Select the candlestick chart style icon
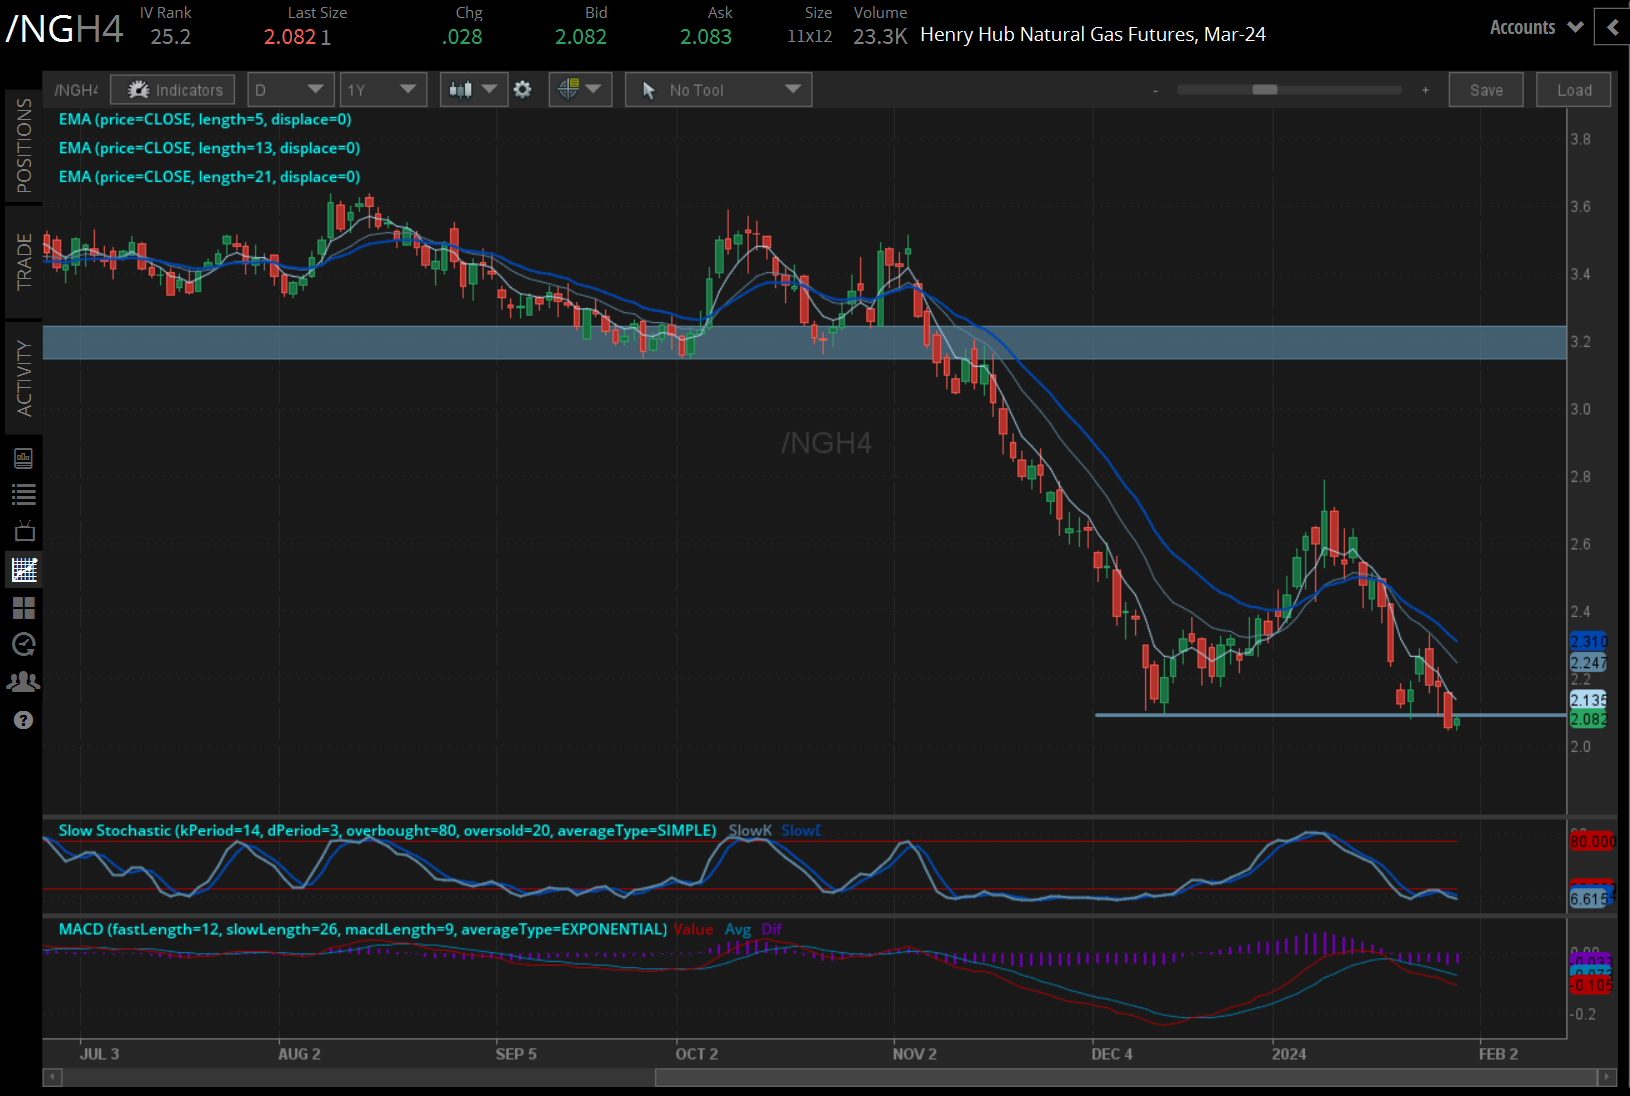Screen dimensions: 1630x1096 click(462, 89)
